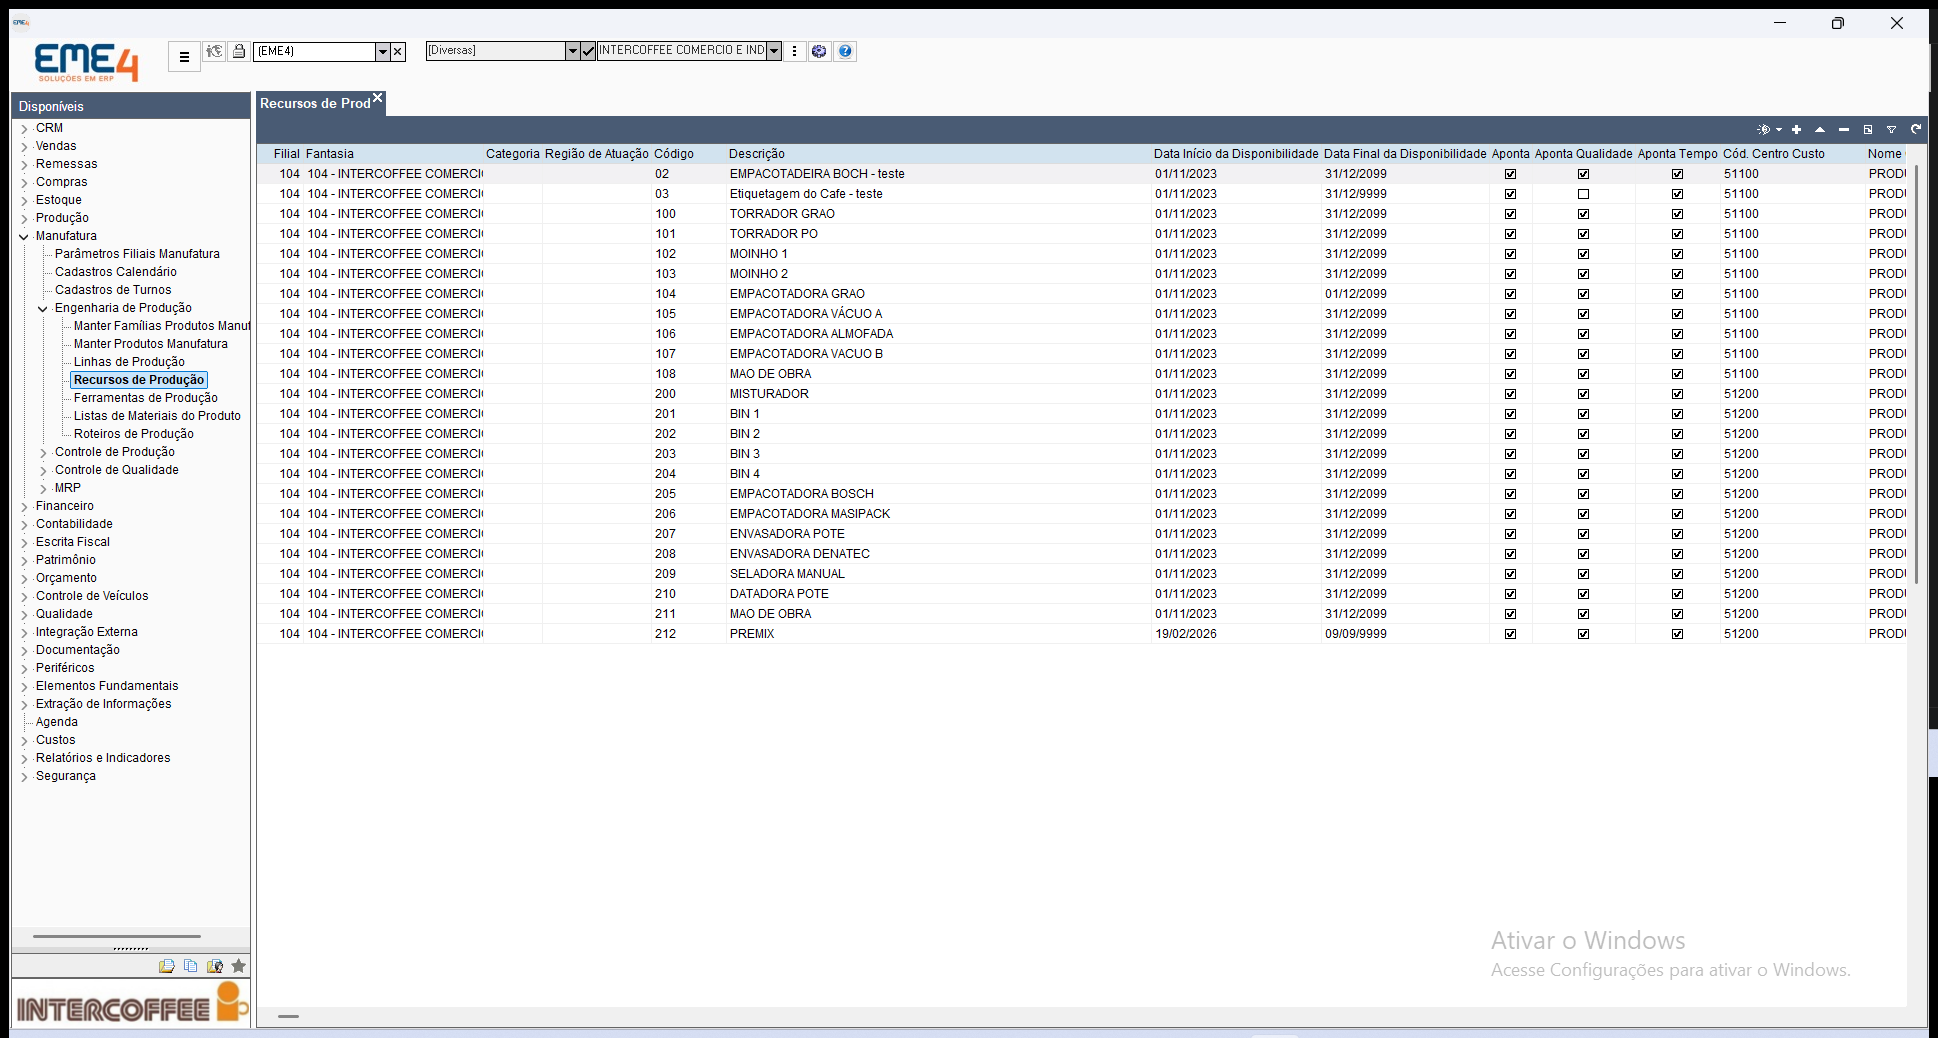This screenshot has width=1938, height=1038.
Task: Open the three-dots options menu
Action: [795, 51]
